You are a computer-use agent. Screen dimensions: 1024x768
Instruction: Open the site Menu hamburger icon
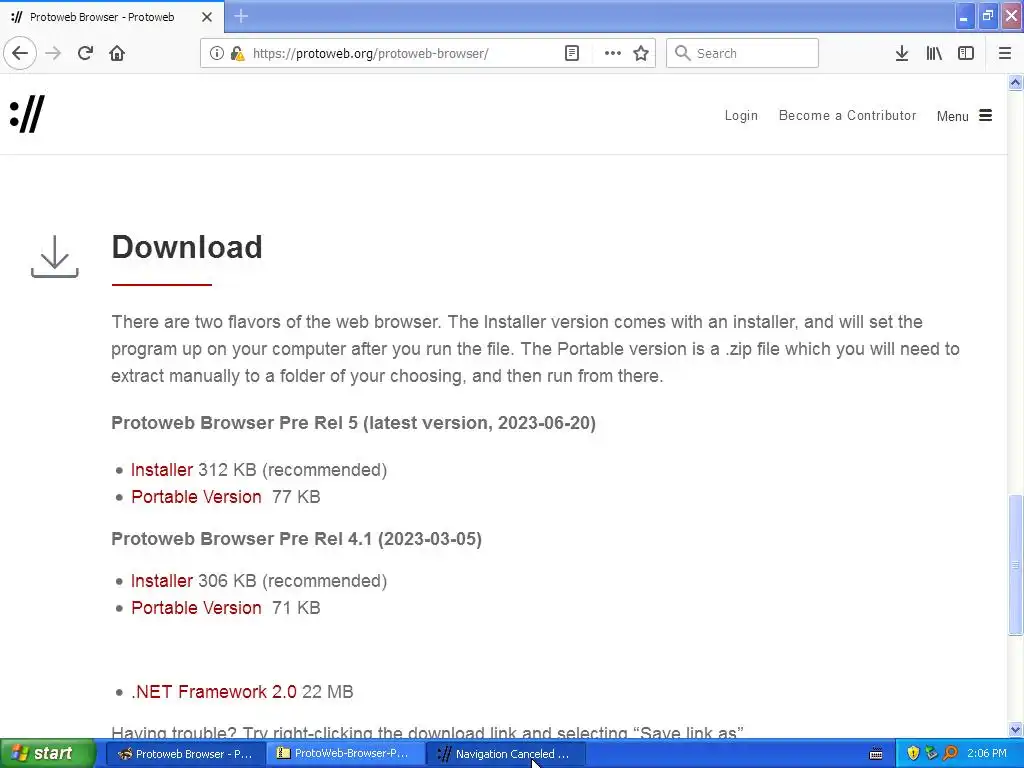point(985,116)
